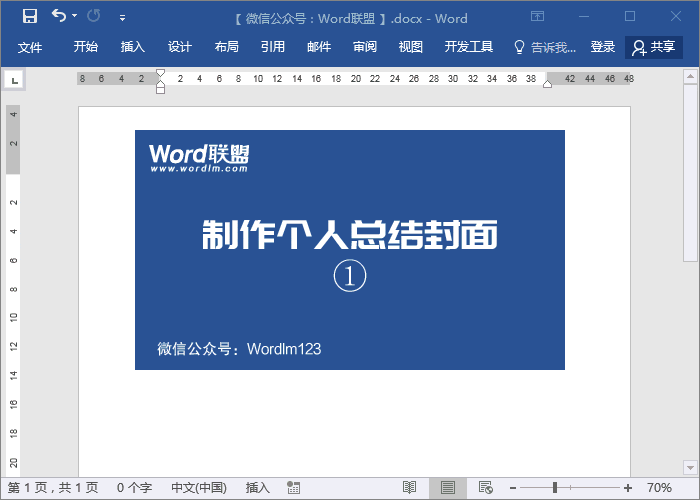
Task: Switch to Read Mode view icon
Action: [409, 488]
